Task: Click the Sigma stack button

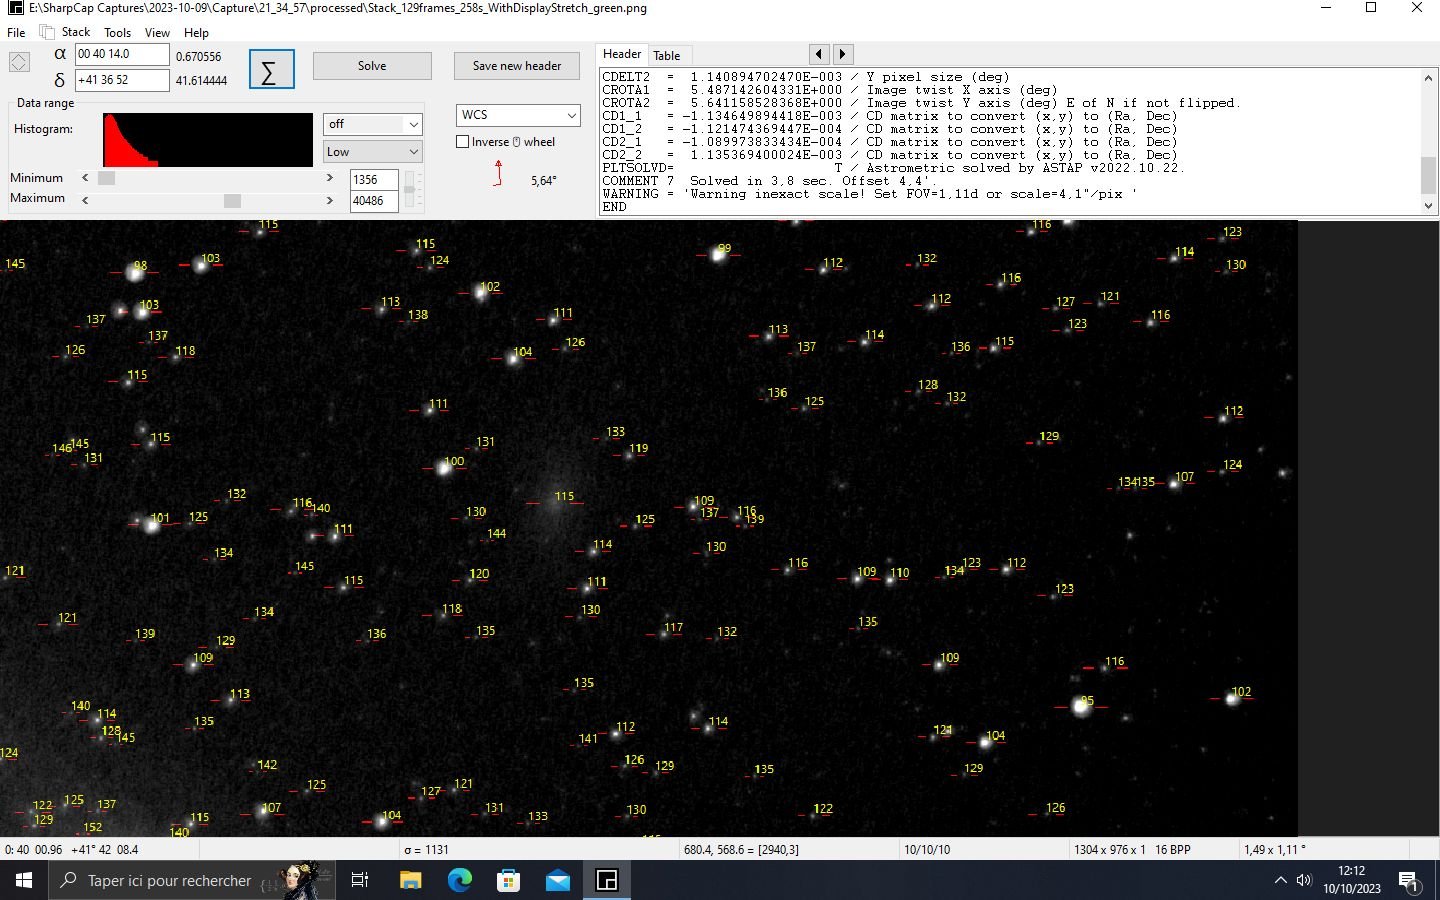Action: point(271,70)
